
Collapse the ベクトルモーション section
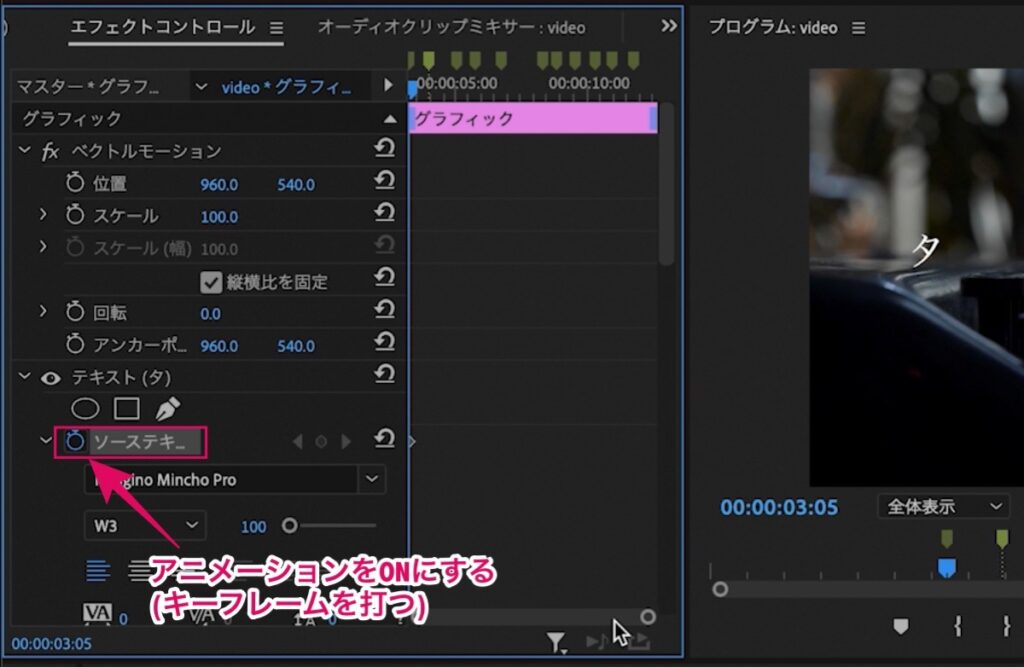pos(25,151)
